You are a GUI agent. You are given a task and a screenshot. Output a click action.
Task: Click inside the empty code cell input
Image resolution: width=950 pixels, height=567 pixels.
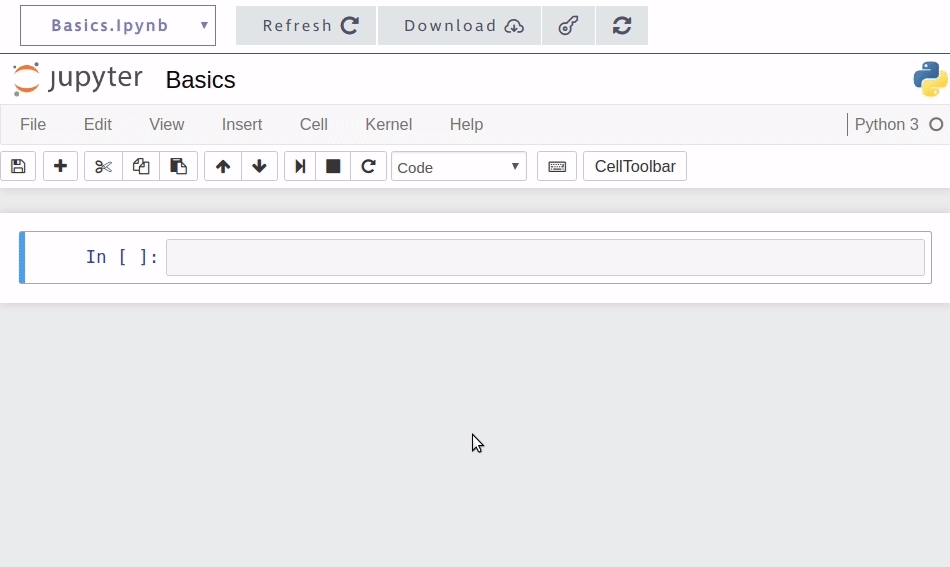click(x=545, y=257)
